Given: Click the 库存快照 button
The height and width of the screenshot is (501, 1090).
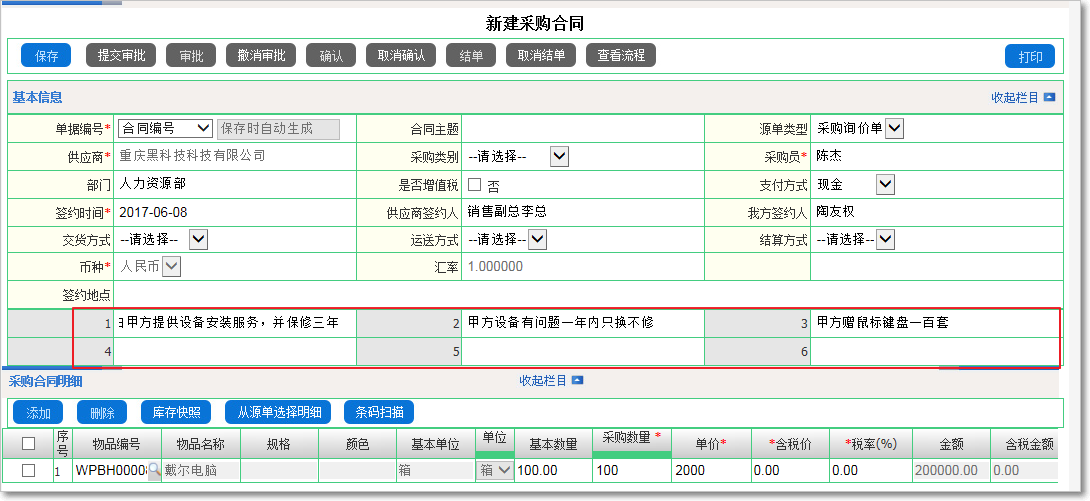Looking at the screenshot, I should [x=176, y=413].
